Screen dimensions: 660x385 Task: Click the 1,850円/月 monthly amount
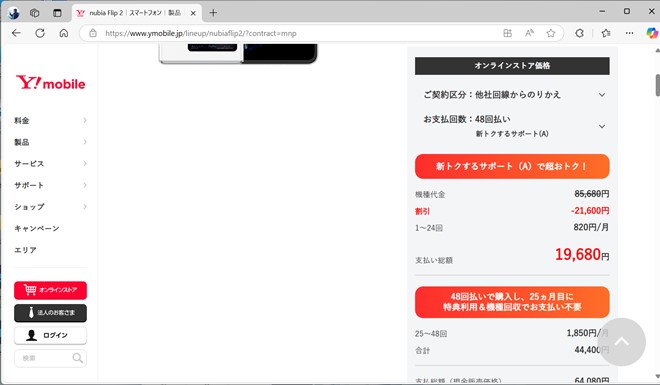click(x=588, y=333)
